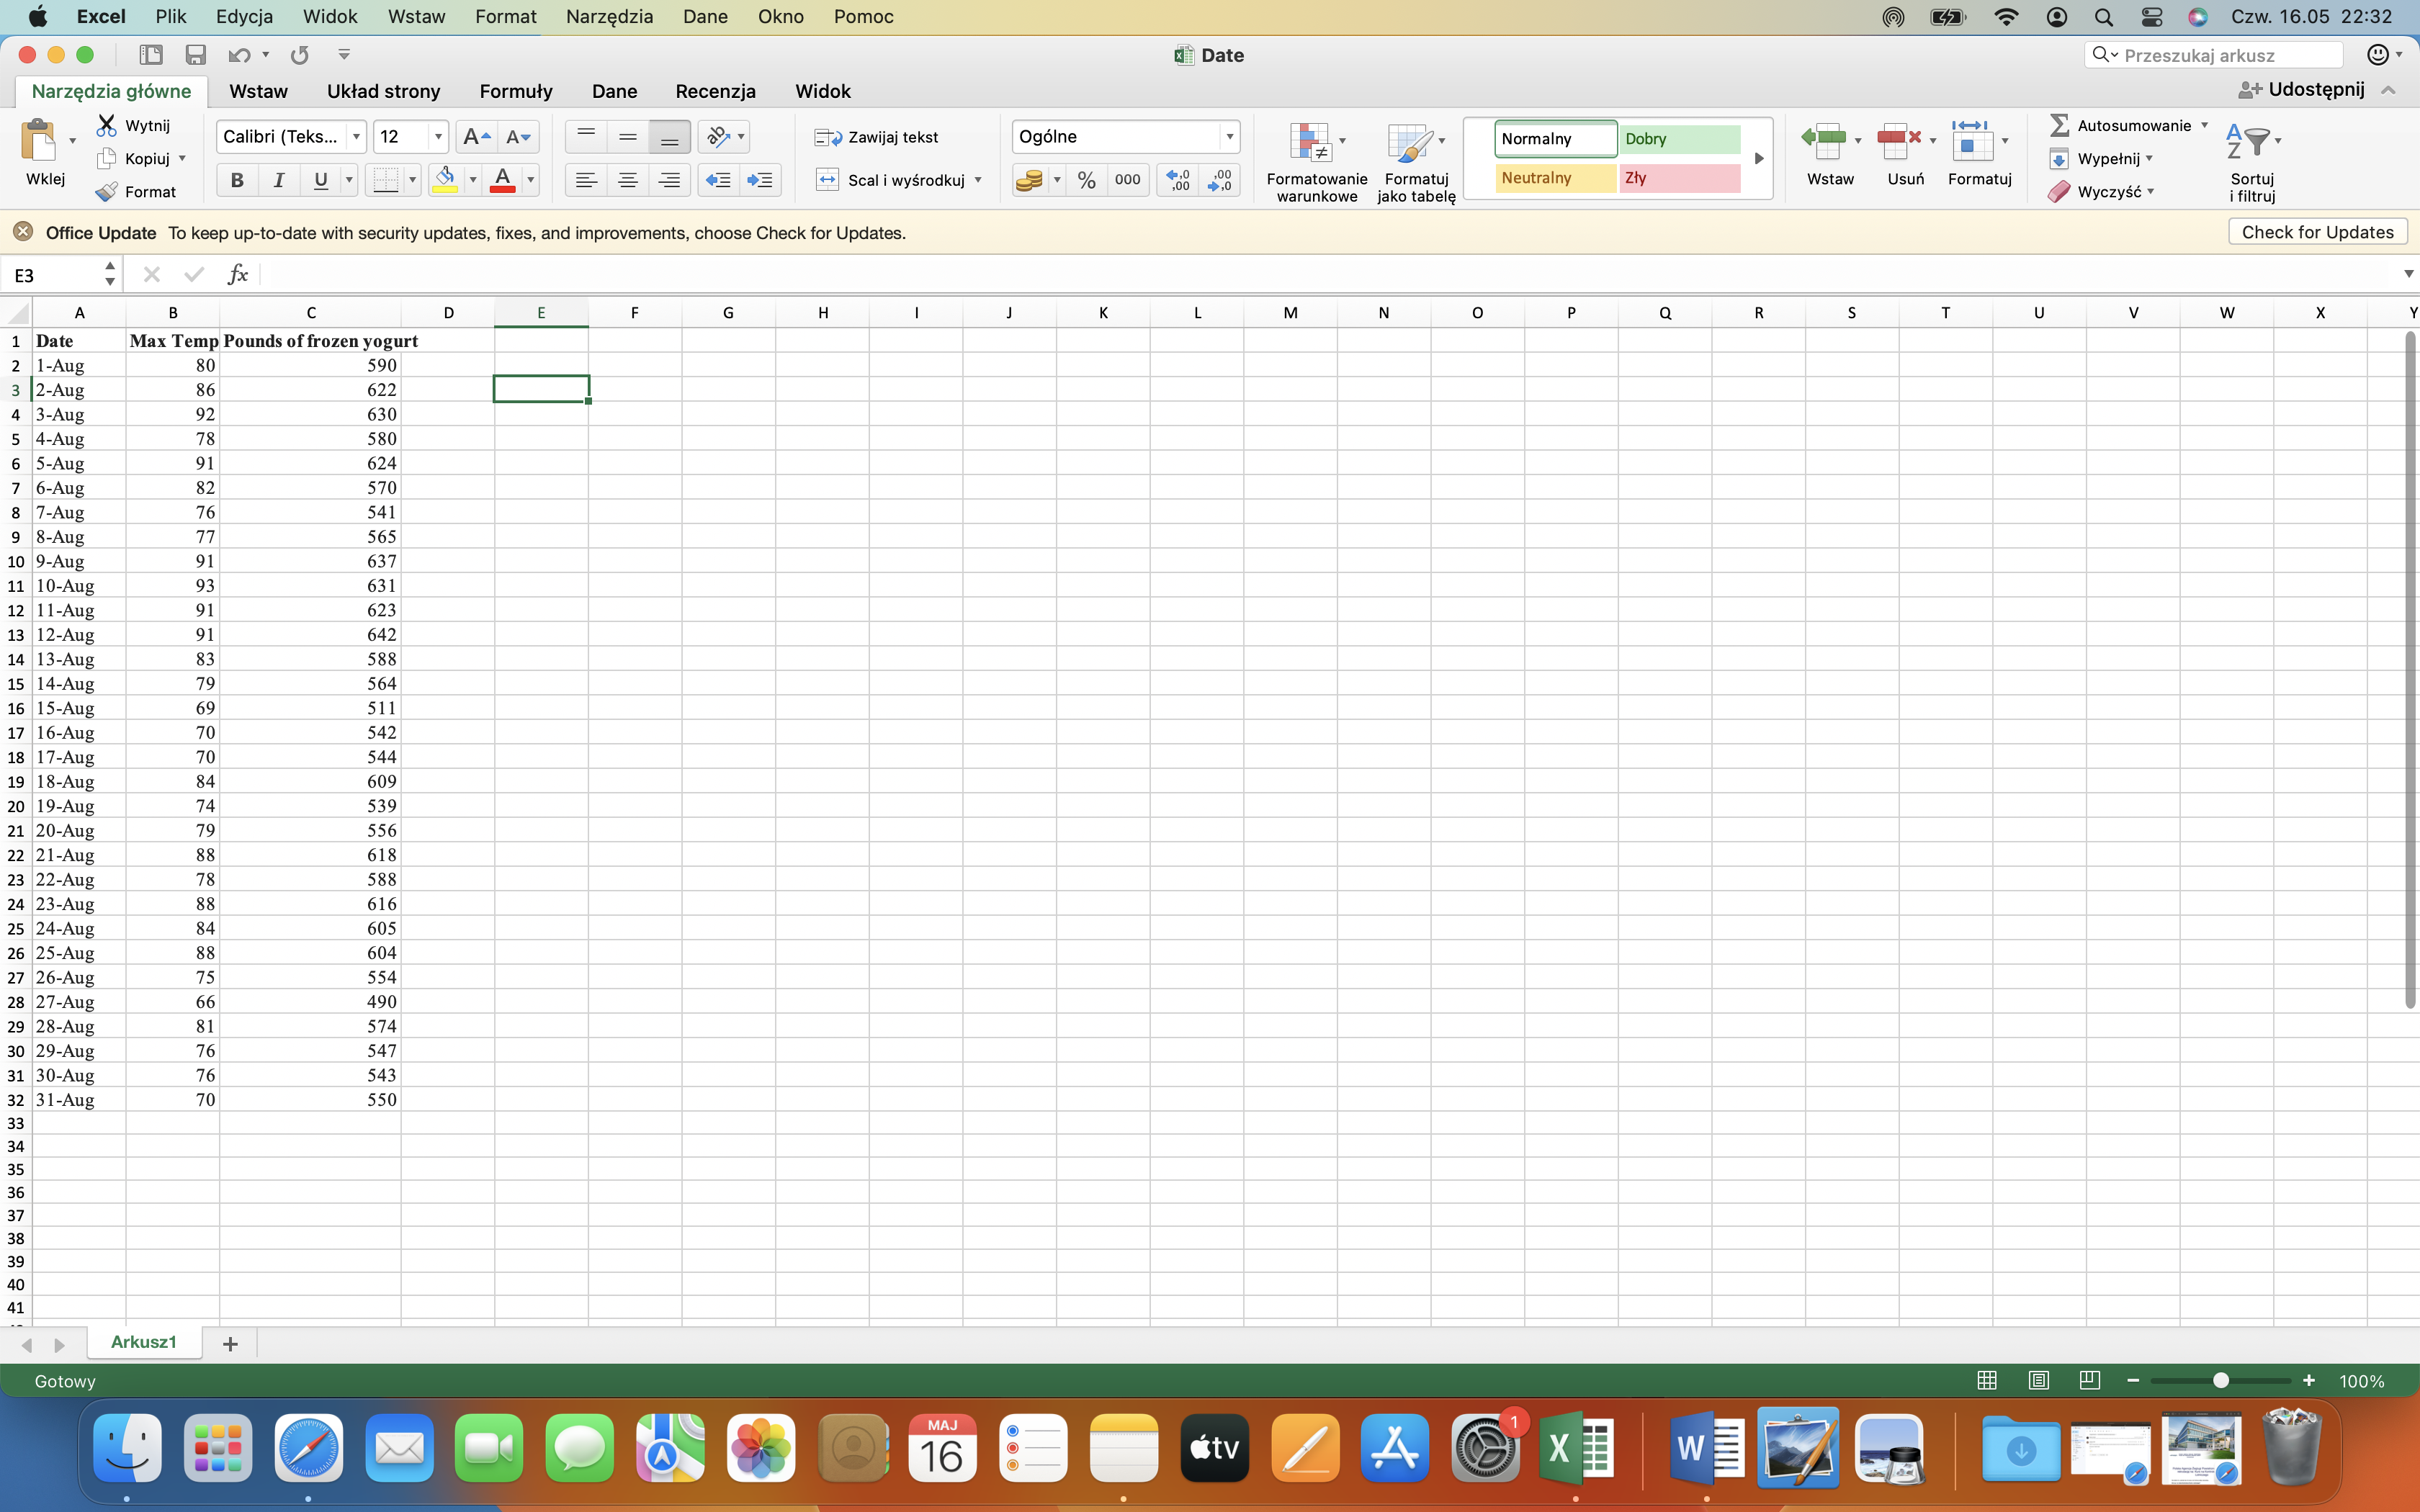Click Check for Updates button
2420x1512 pixels.
tap(2316, 232)
